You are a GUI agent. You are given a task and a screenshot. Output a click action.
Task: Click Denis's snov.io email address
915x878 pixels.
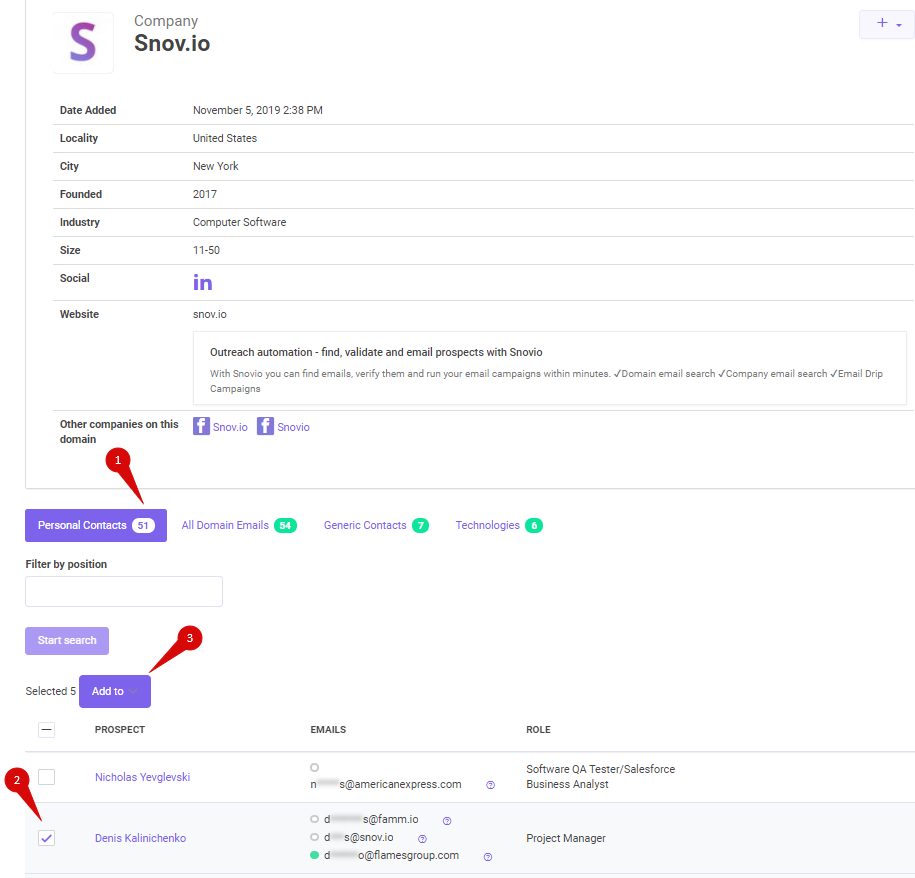coord(359,838)
